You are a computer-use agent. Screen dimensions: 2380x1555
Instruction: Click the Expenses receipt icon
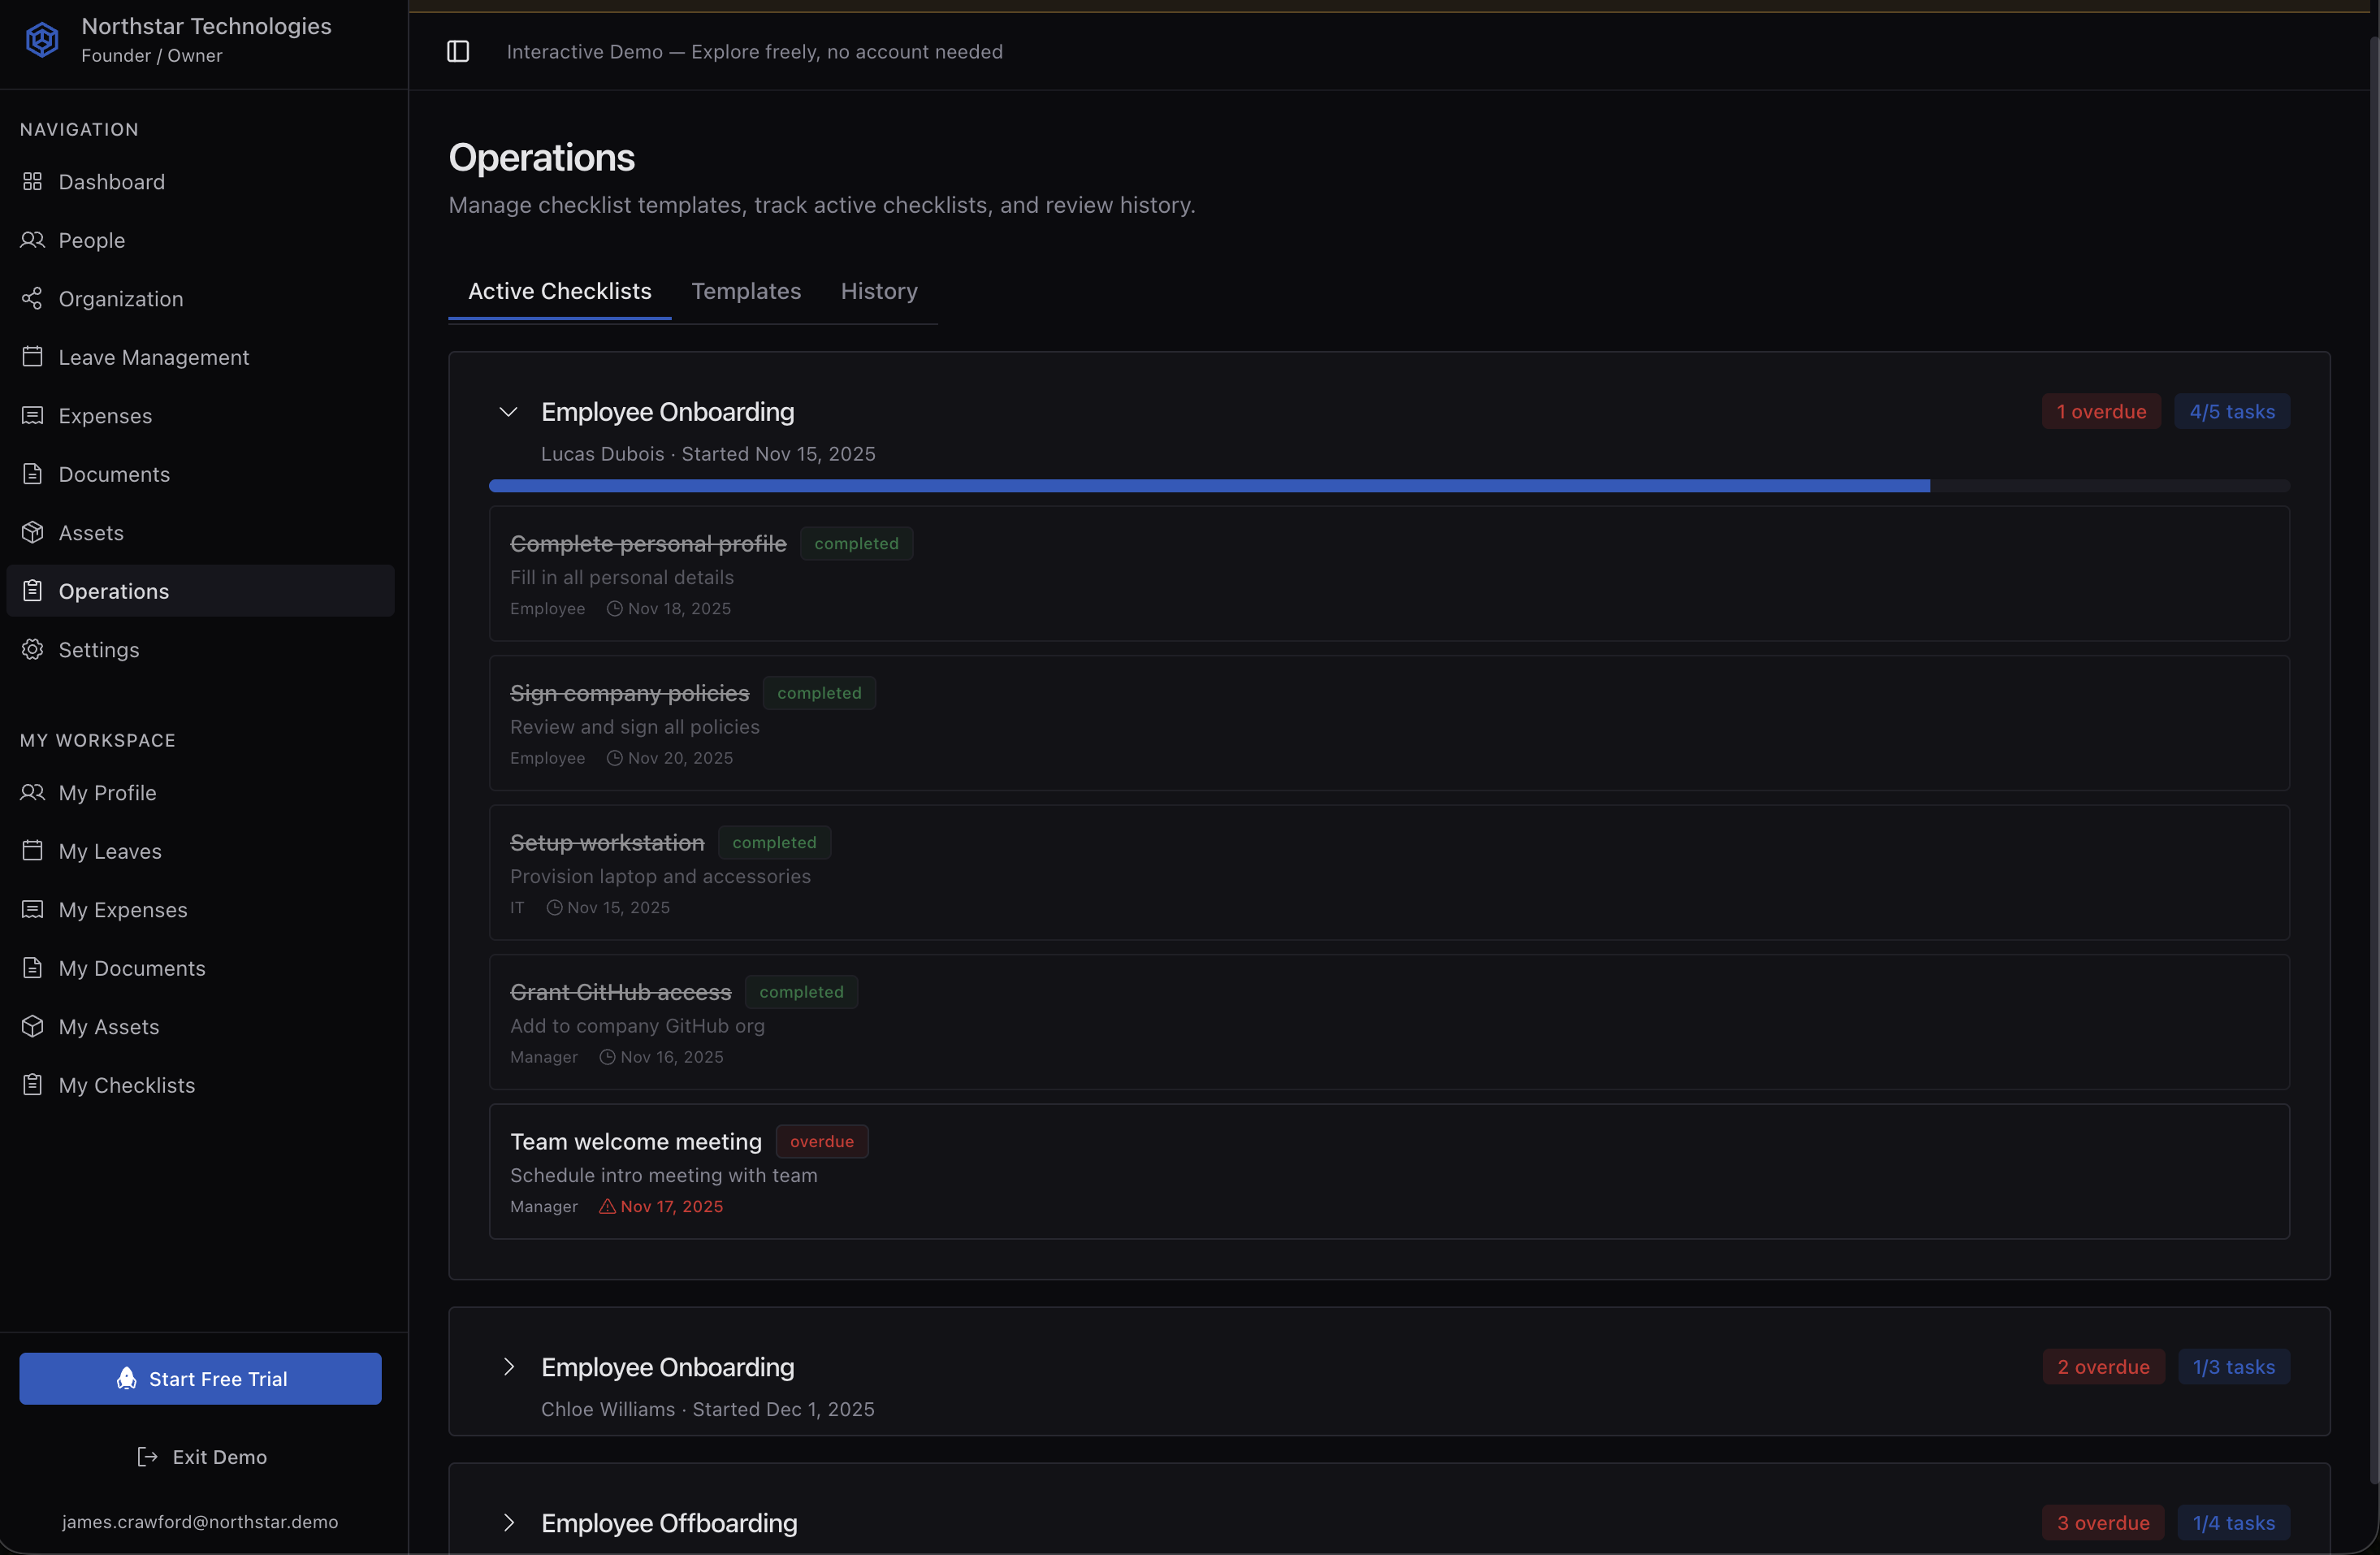[32, 416]
